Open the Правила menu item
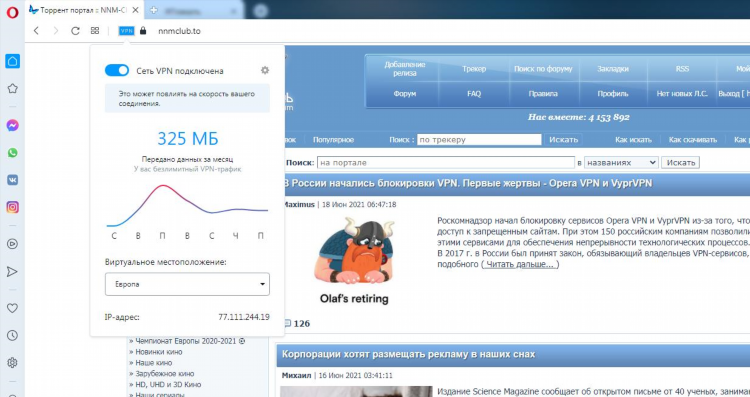The image size is (750, 397). coord(543,94)
